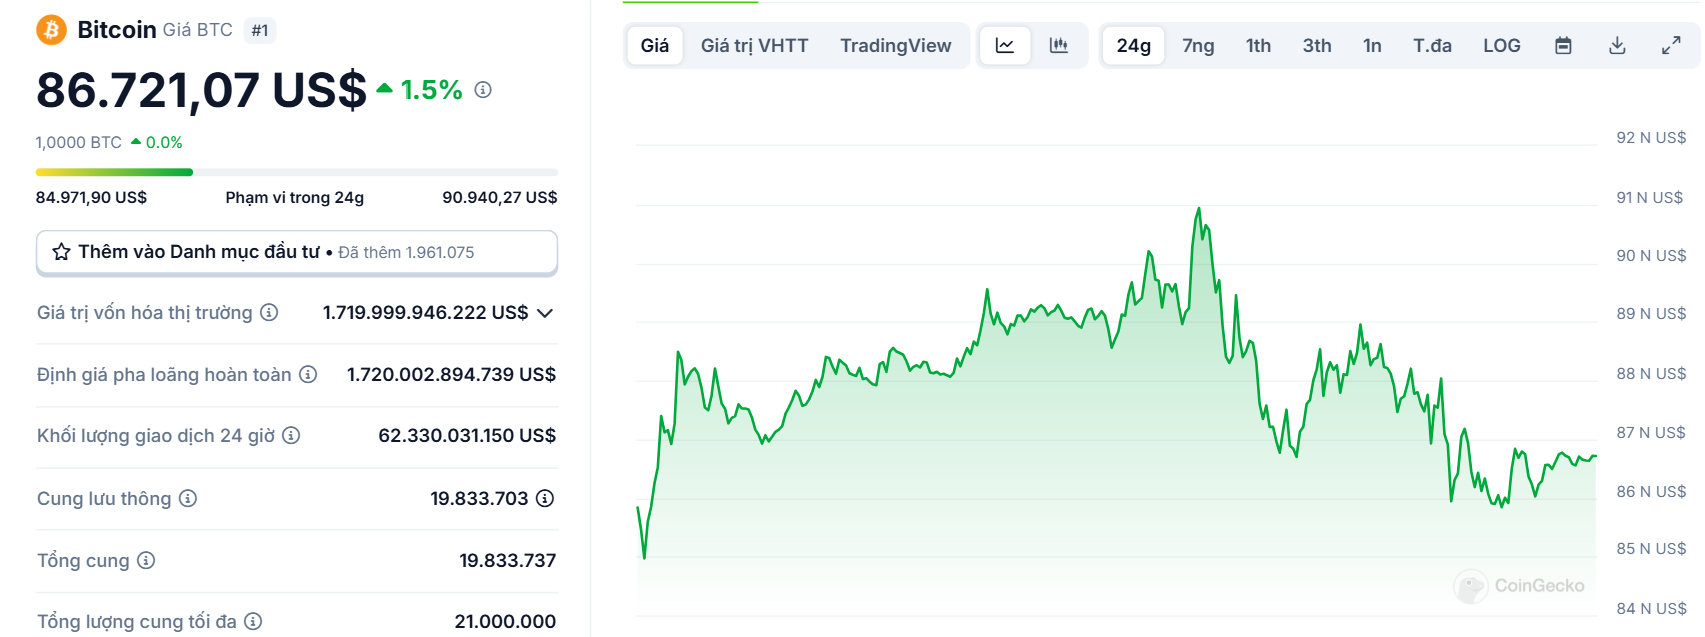This screenshot has width=1705, height=637.
Task: Download chart data icon
Action: (x=1617, y=45)
